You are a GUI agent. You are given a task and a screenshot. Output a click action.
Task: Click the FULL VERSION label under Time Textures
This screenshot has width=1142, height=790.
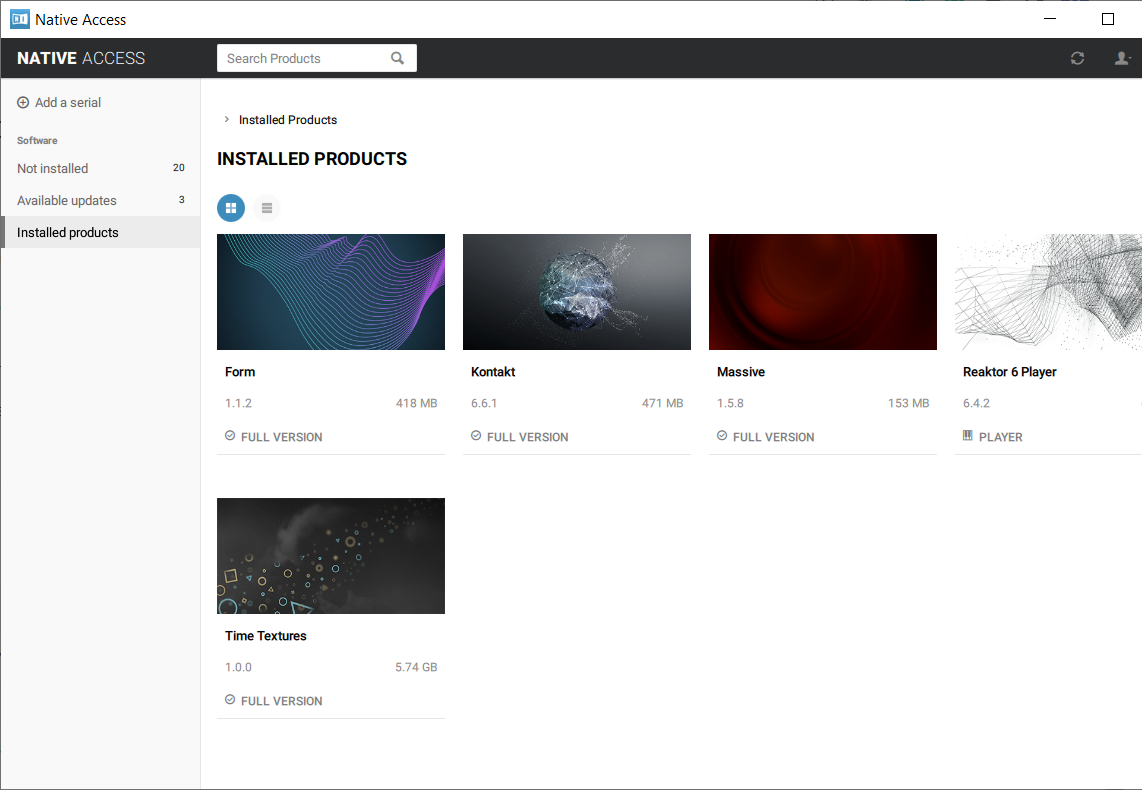click(x=281, y=701)
